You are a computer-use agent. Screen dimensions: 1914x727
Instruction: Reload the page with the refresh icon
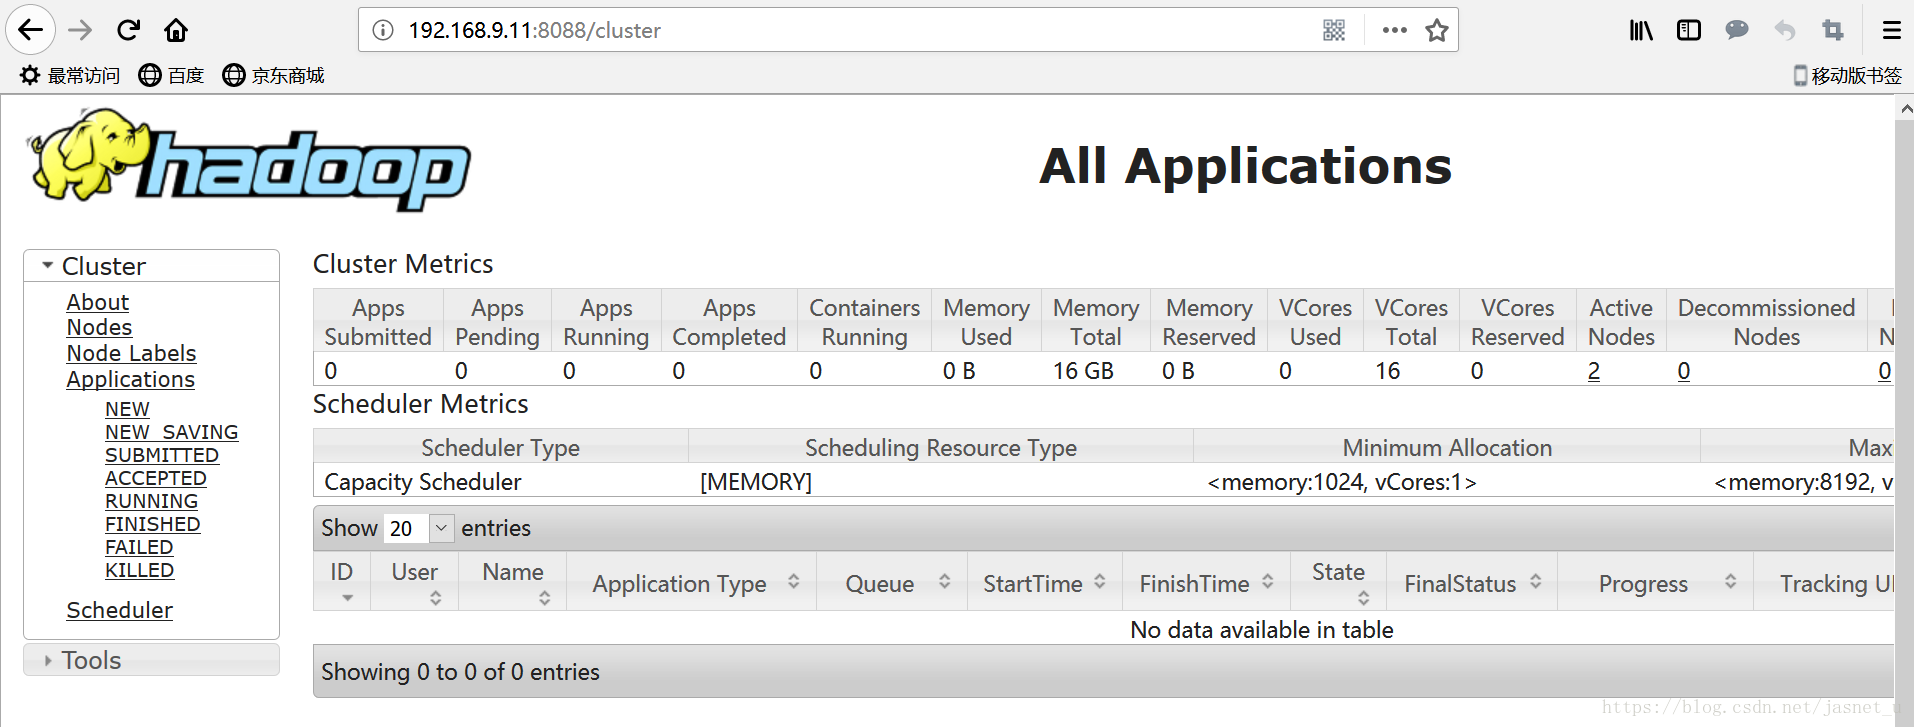[x=128, y=30]
